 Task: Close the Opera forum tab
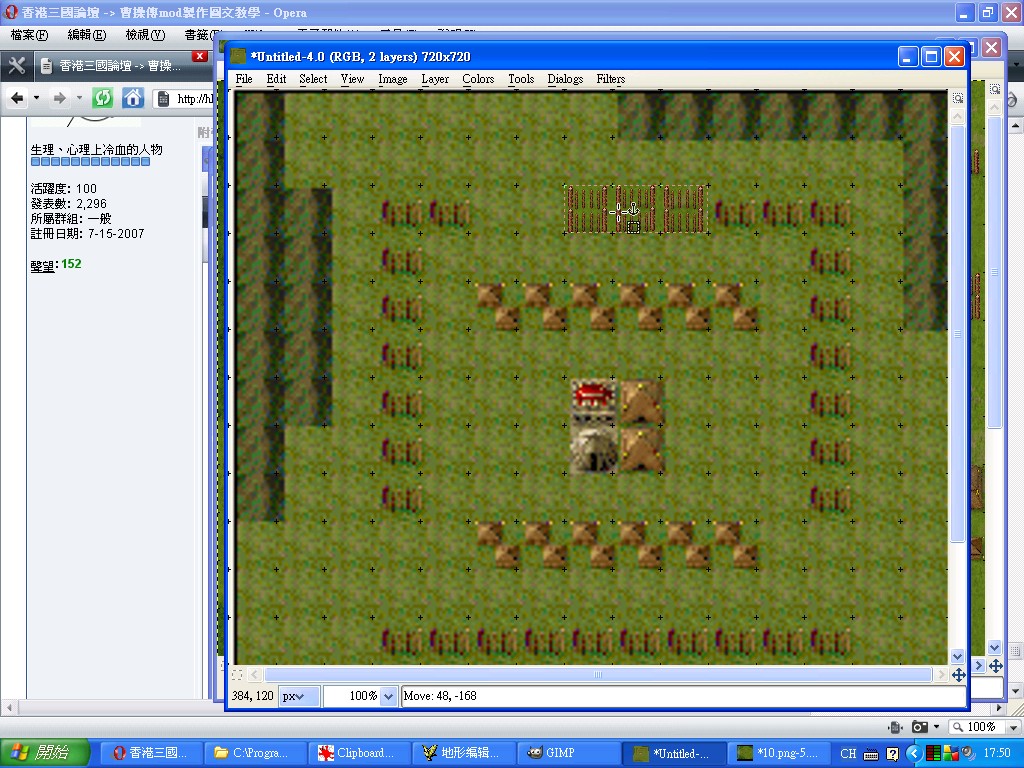[x=200, y=56]
